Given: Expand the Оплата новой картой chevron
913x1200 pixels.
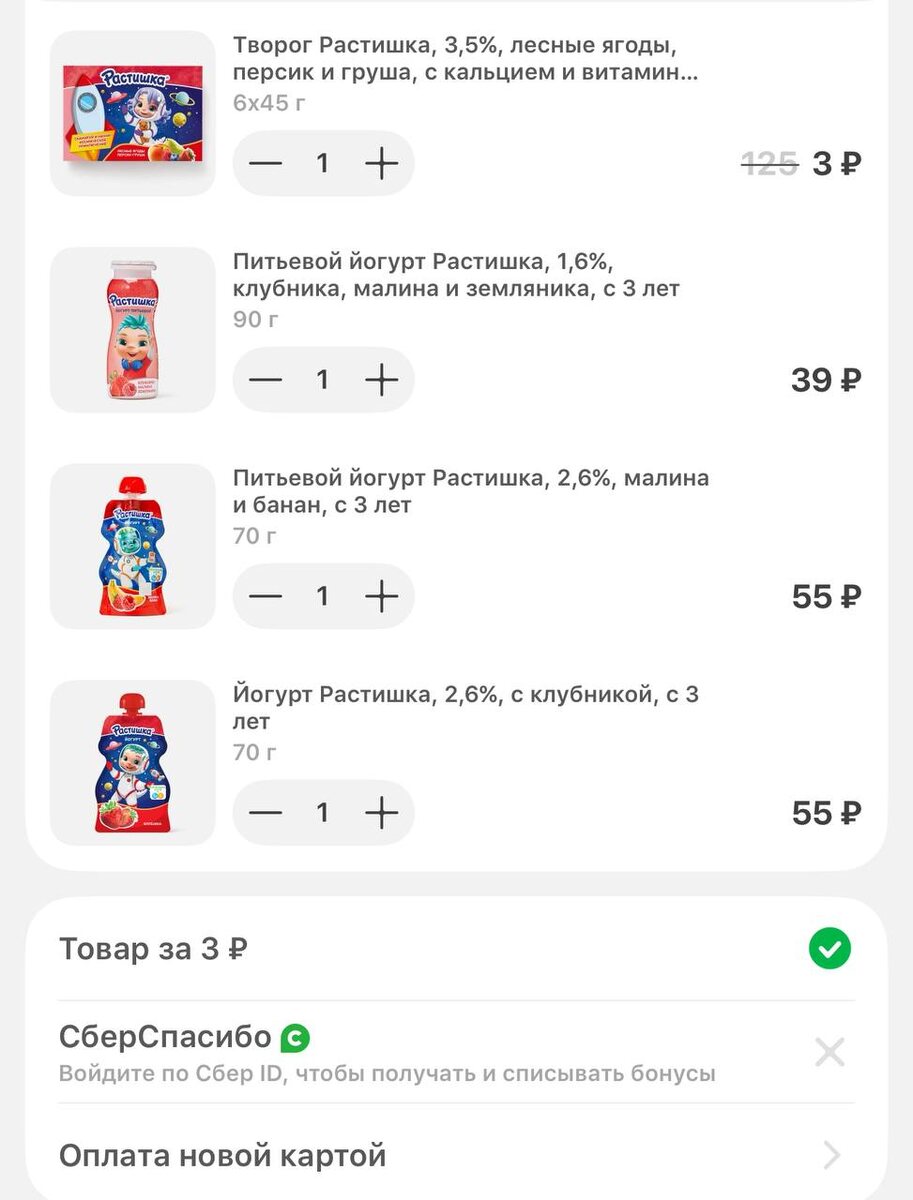Looking at the screenshot, I should (830, 1156).
